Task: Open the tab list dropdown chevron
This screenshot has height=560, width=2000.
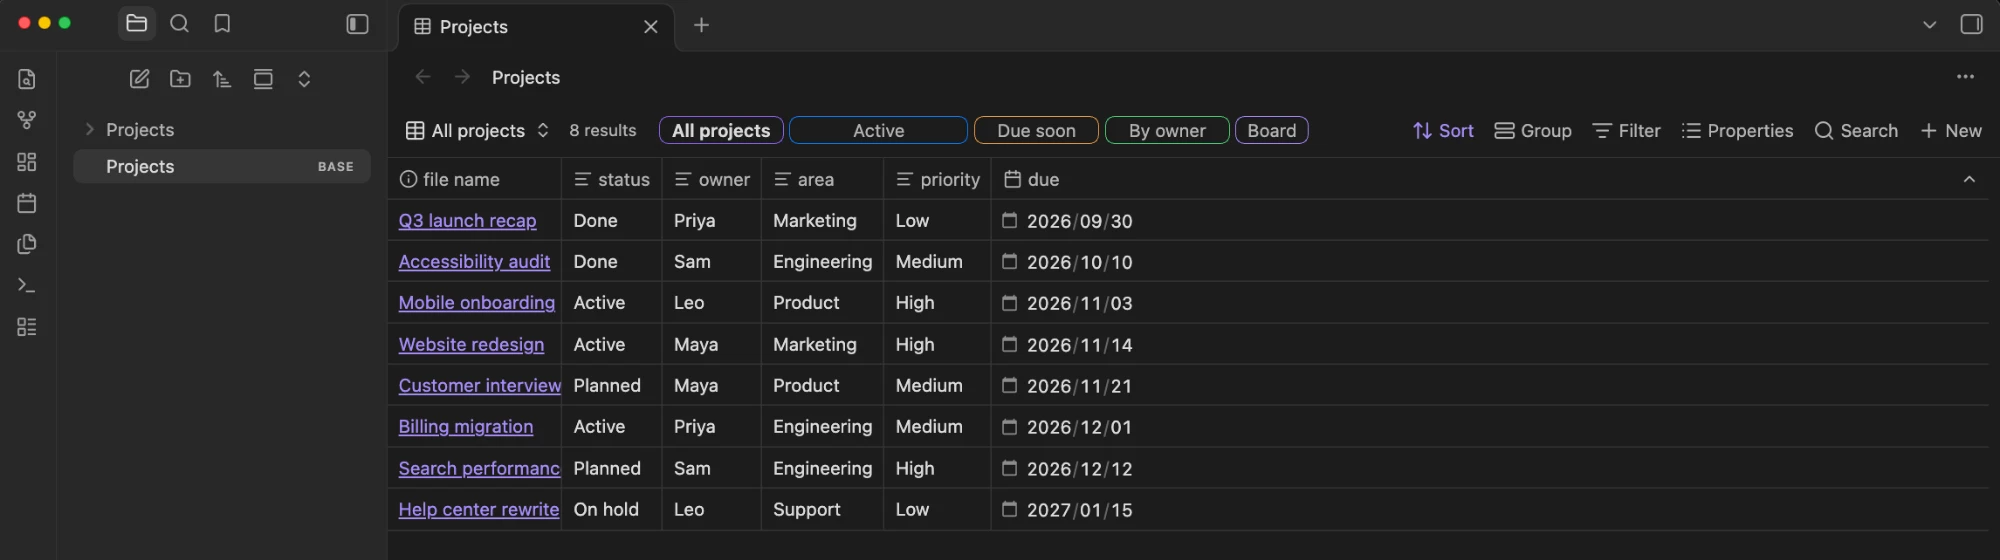Action: [1930, 25]
